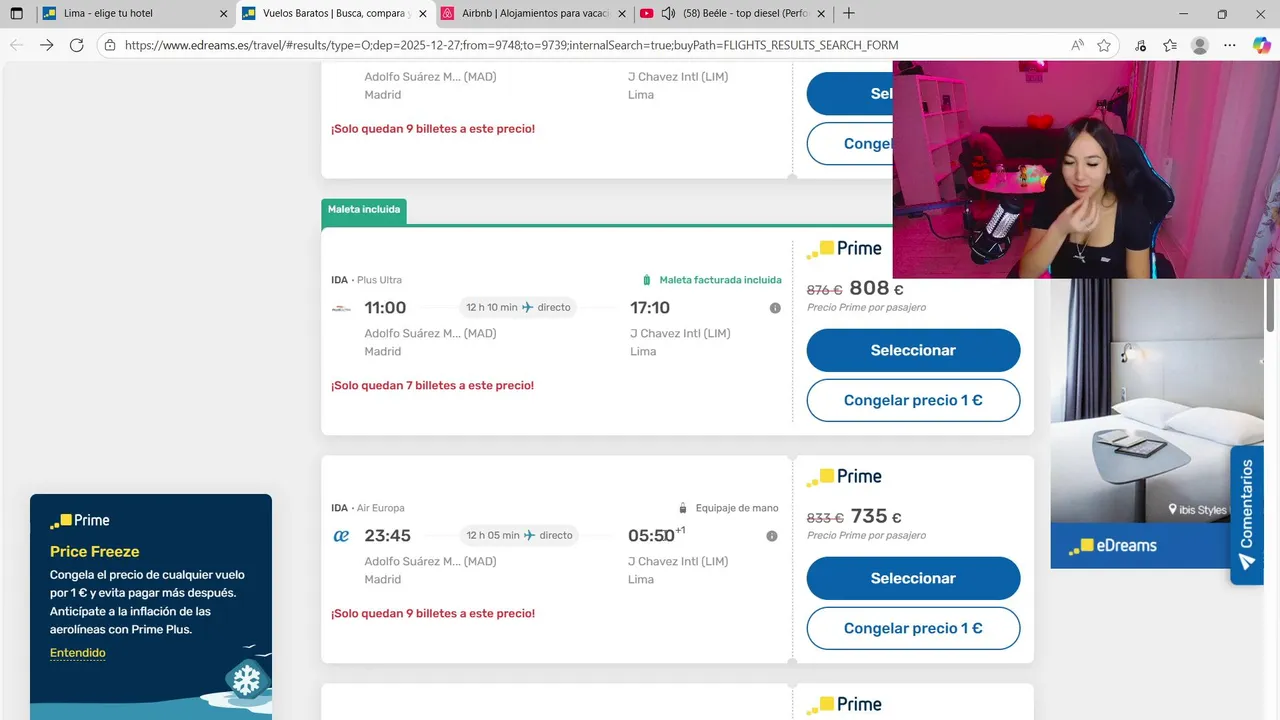This screenshot has height=720, width=1280.
Task: Mute audio on the YouTube tab
Action: pyautogui.click(x=668, y=14)
